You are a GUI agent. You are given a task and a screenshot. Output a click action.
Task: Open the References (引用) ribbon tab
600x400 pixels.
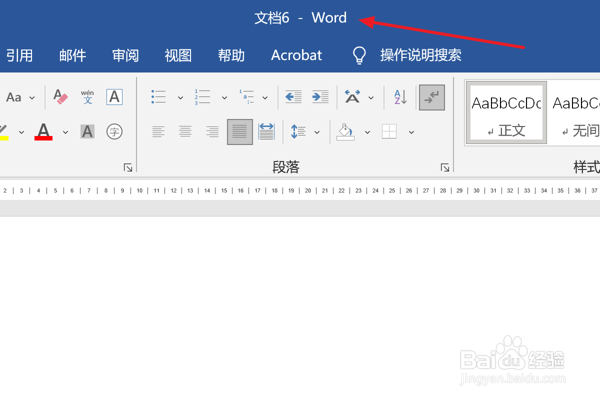19,56
